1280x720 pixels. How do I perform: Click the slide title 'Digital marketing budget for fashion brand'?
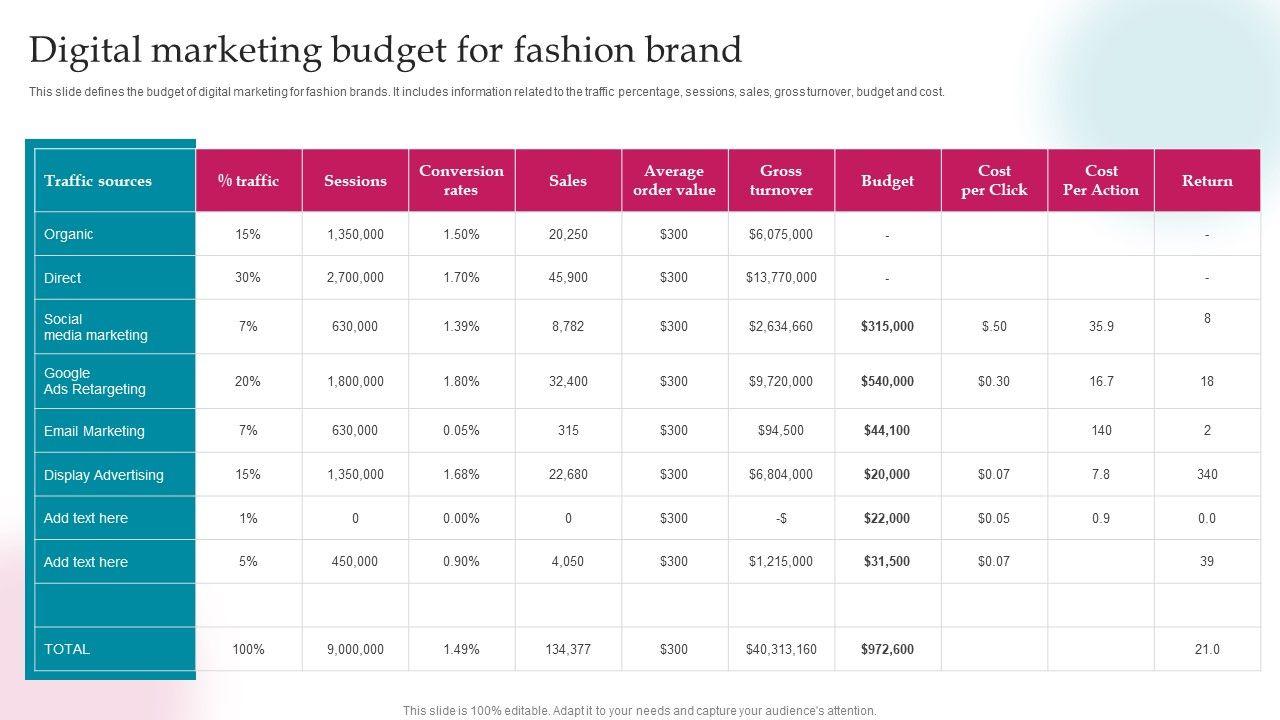point(385,49)
